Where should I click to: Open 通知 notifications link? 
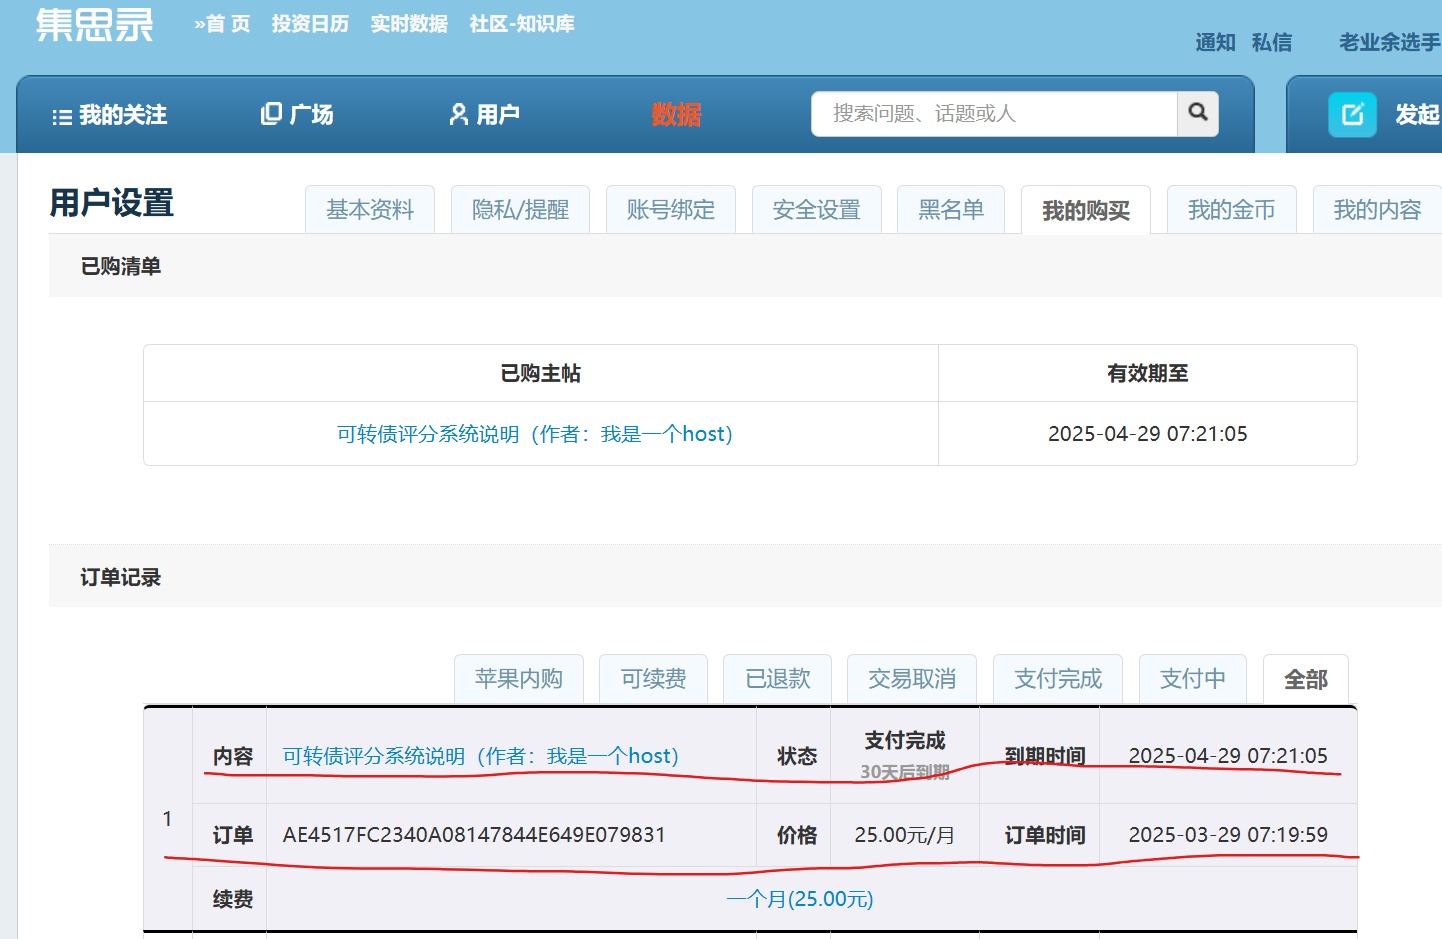tap(1215, 42)
